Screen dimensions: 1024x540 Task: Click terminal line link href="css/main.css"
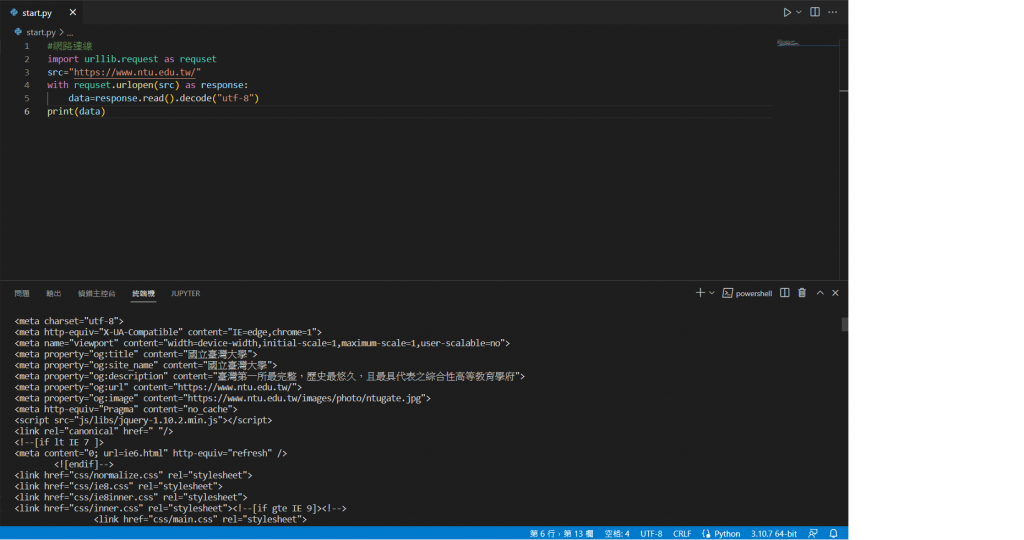pos(200,519)
